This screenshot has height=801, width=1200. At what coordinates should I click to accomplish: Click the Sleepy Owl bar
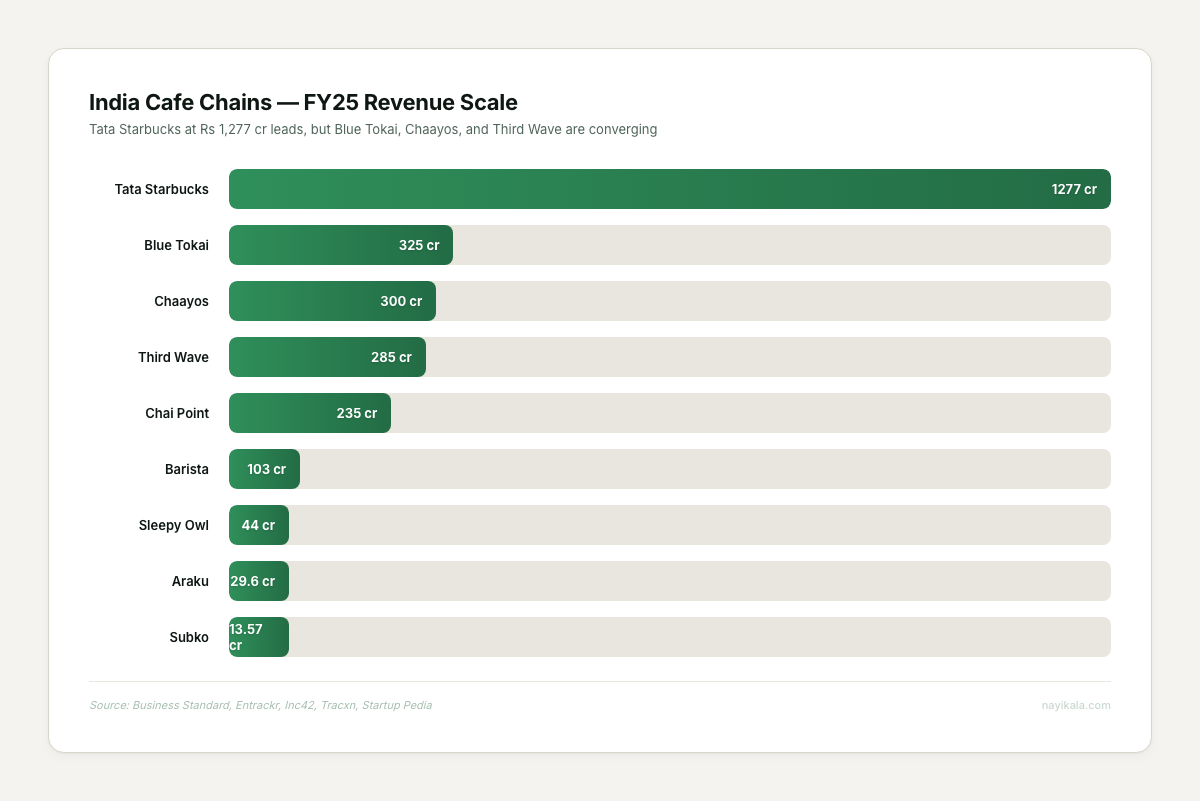(258, 525)
